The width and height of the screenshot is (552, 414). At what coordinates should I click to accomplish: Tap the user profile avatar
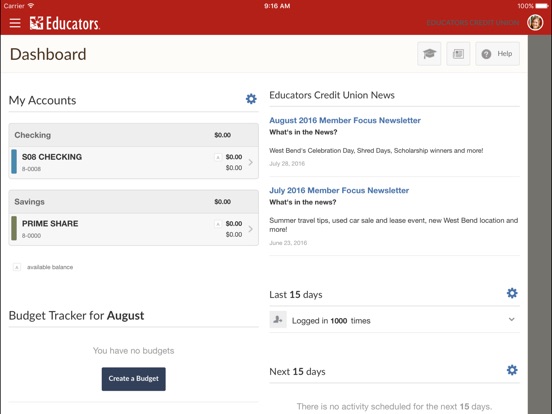[x=535, y=23]
